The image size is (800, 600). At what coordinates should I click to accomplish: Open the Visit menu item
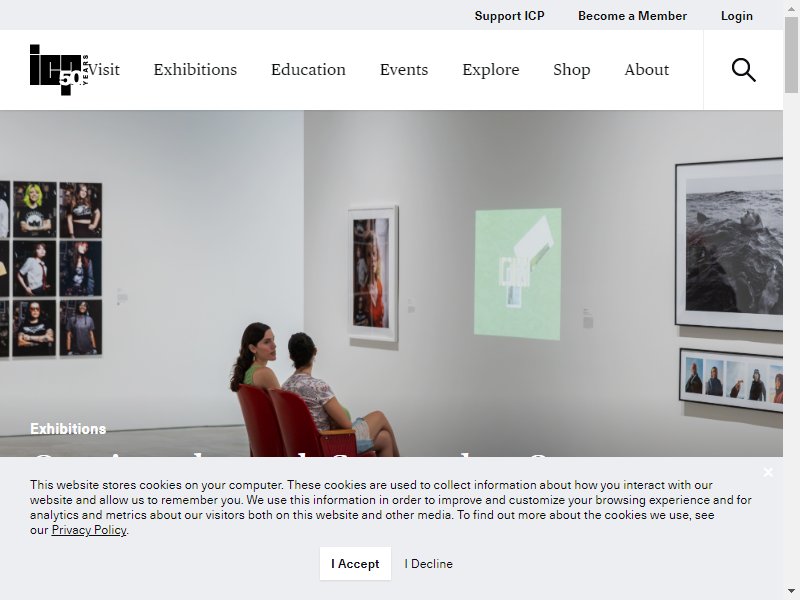104,69
